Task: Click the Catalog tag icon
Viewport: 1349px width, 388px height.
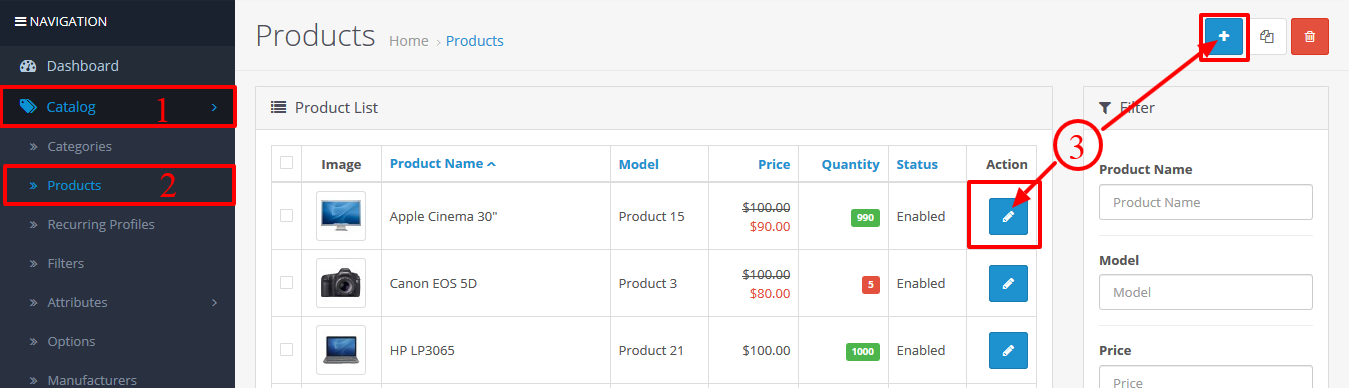Action: click(28, 106)
